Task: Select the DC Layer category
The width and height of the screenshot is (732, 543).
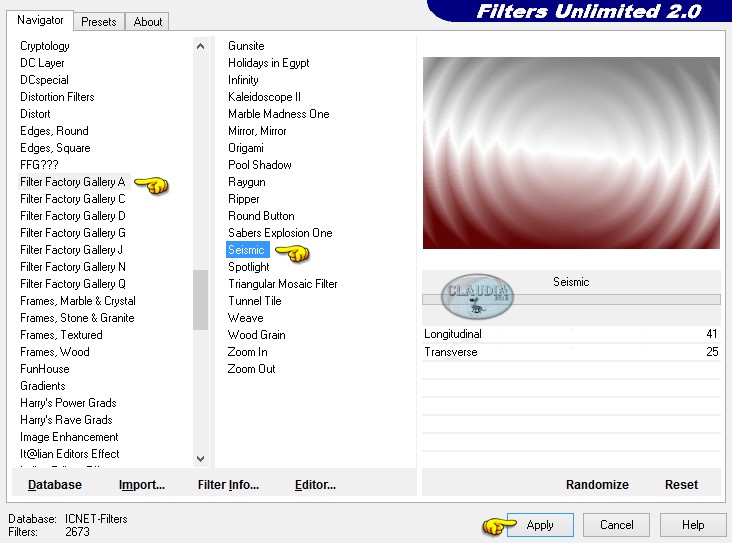Action: (x=42, y=63)
